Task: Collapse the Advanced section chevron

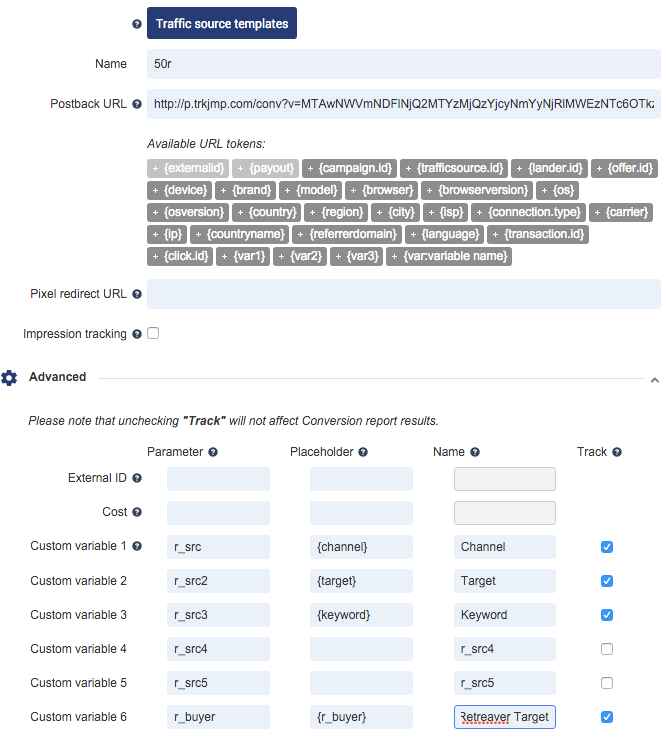Action: (x=654, y=380)
